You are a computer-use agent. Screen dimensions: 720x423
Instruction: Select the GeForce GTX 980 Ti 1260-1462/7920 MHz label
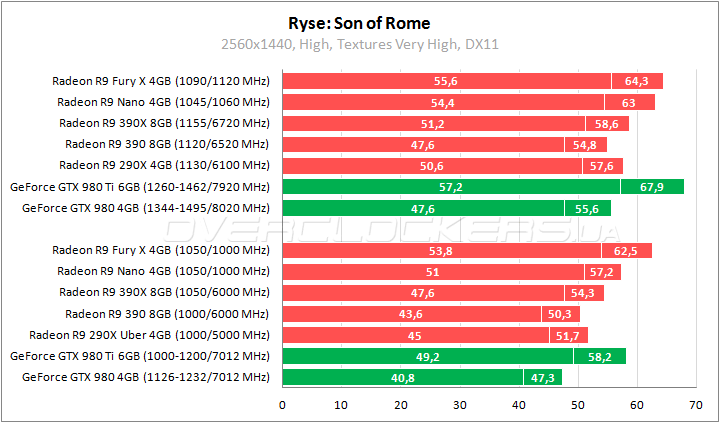(139, 186)
